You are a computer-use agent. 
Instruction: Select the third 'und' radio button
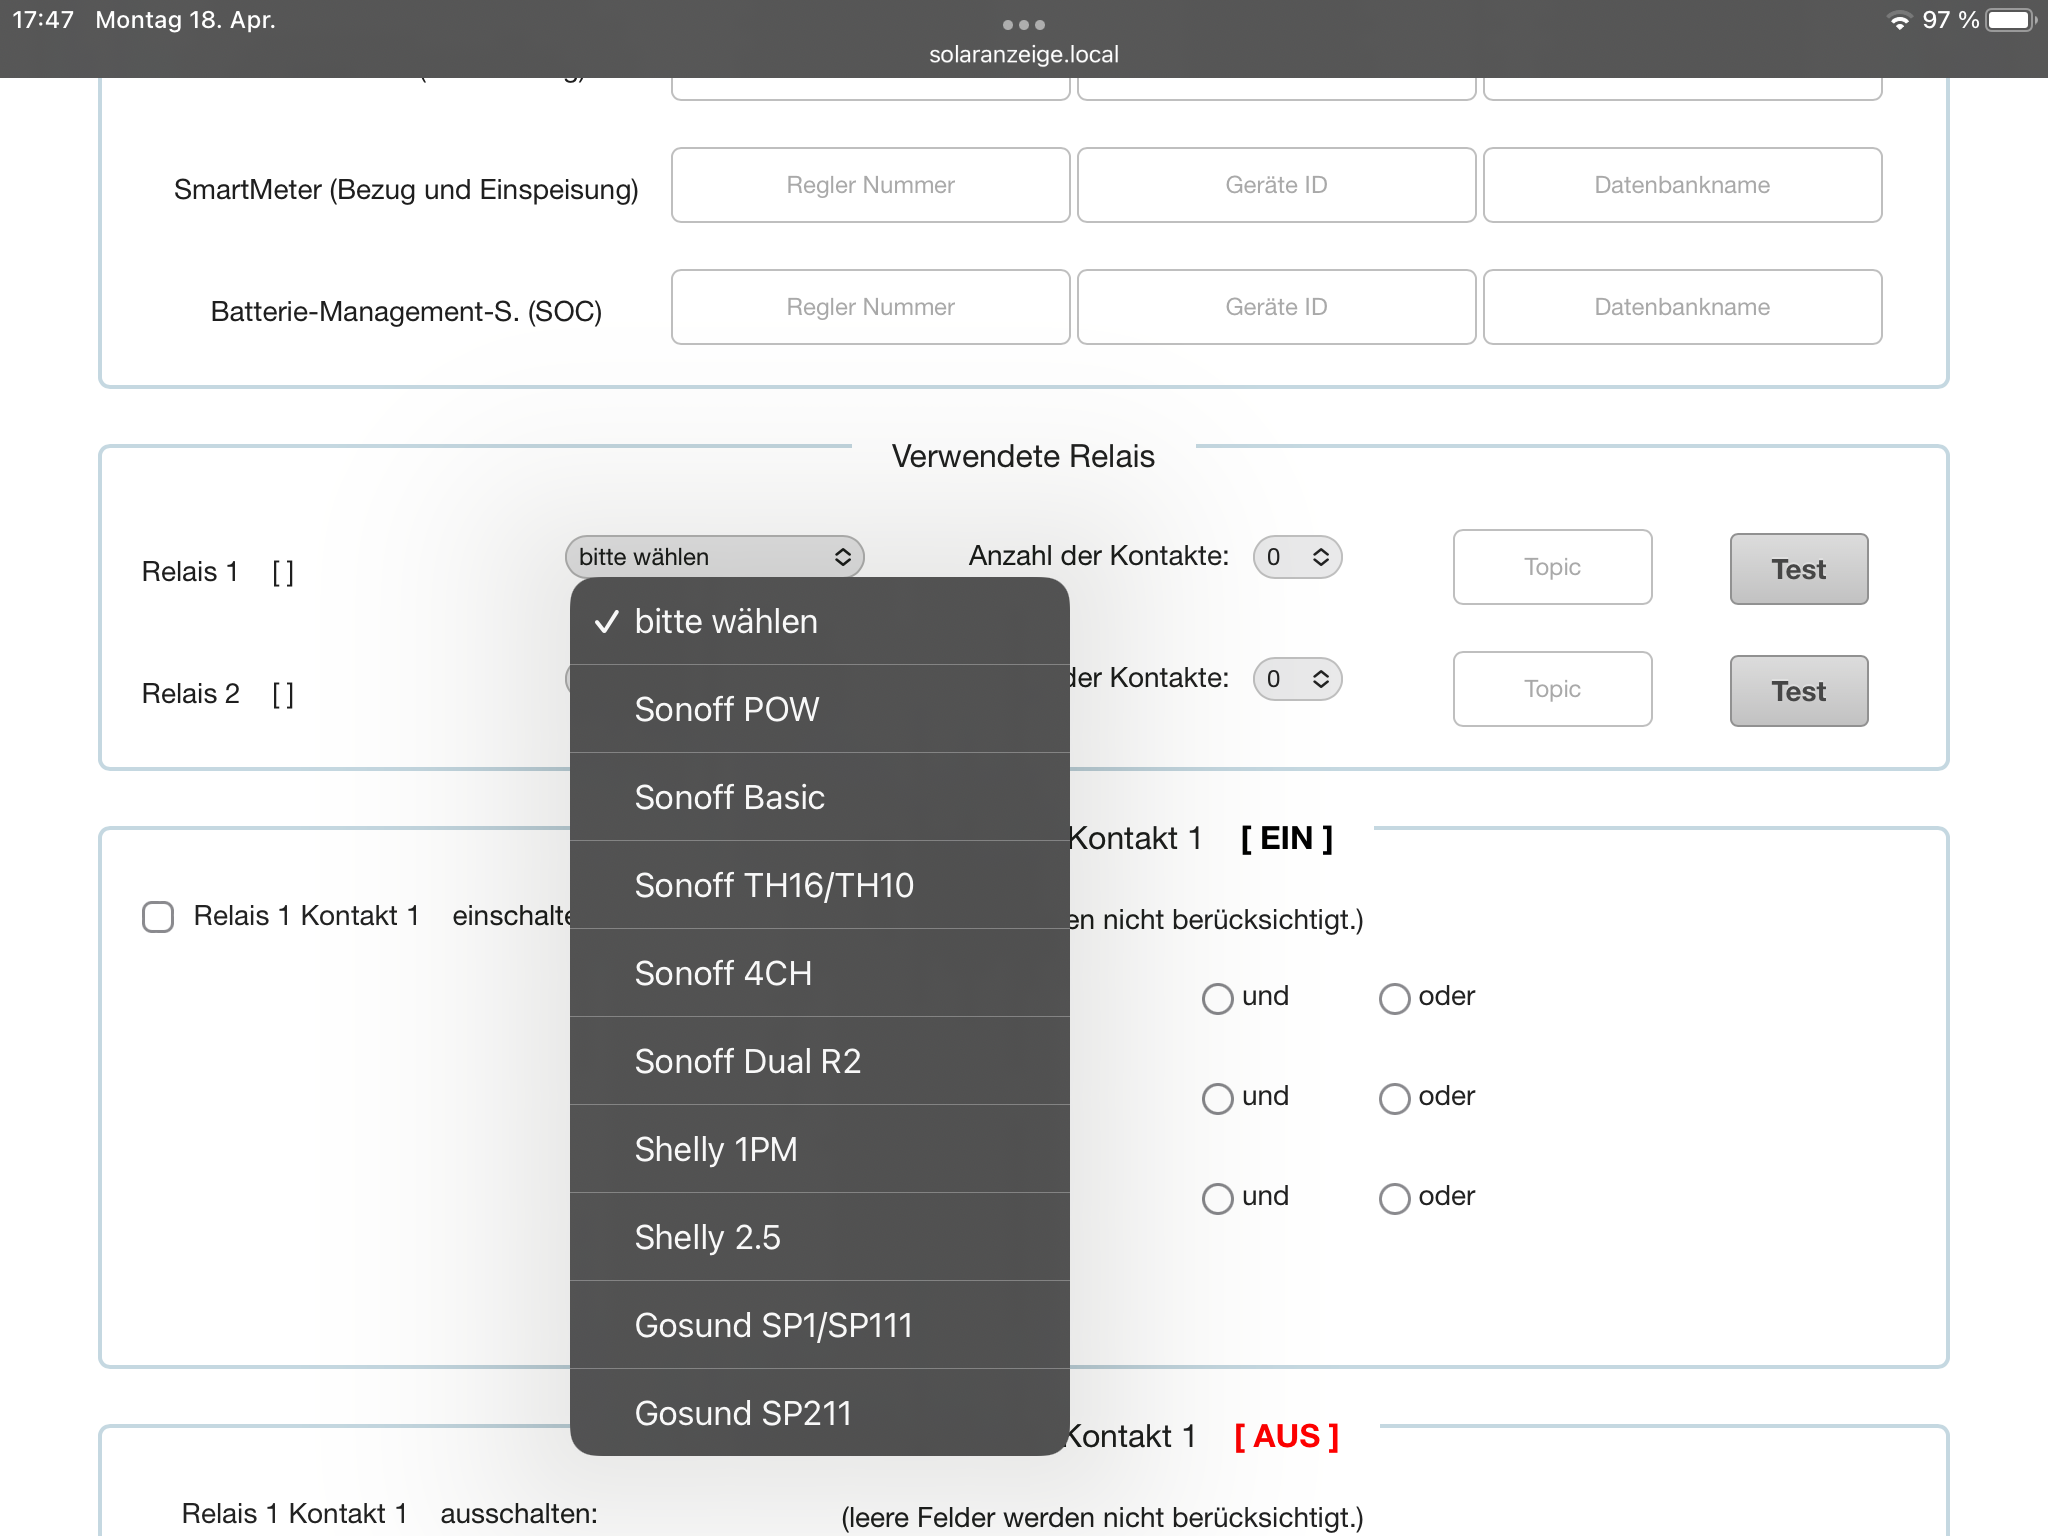(x=1217, y=1198)
